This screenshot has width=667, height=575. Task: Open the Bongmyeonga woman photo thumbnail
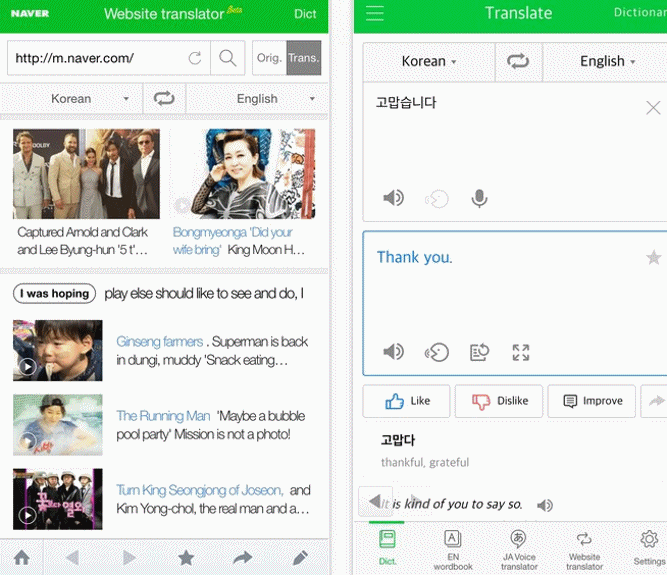pyautogui.click(x=244, y=174)
